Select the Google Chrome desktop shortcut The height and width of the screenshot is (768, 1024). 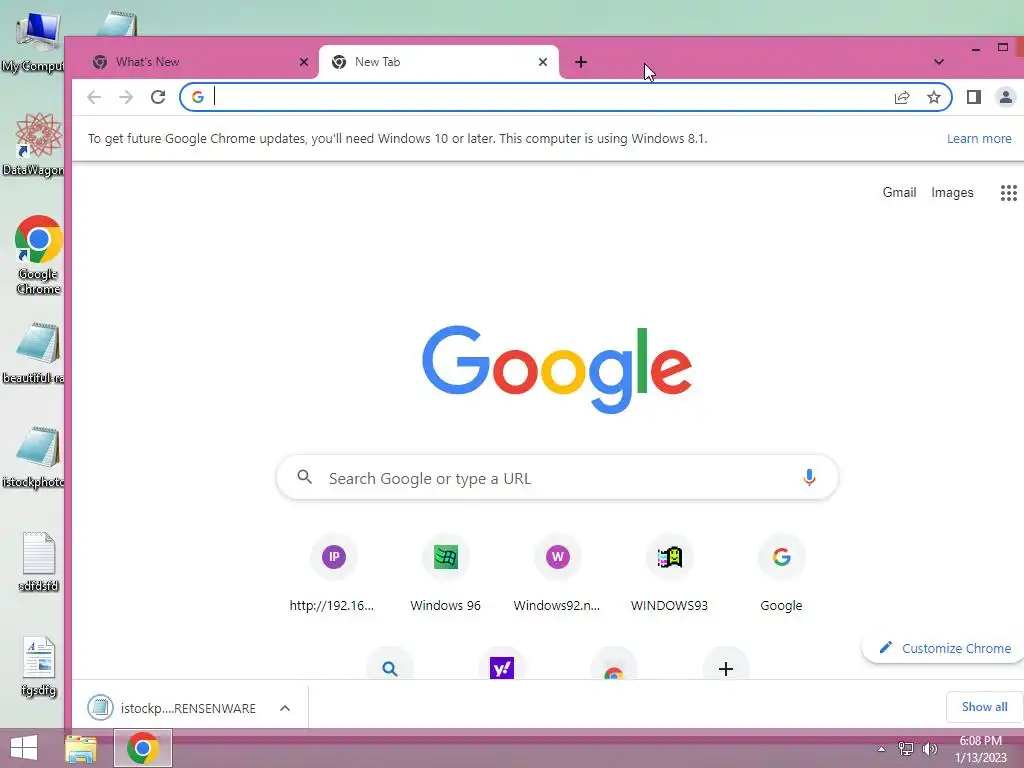pyautogui.click(x=39, y=255)
